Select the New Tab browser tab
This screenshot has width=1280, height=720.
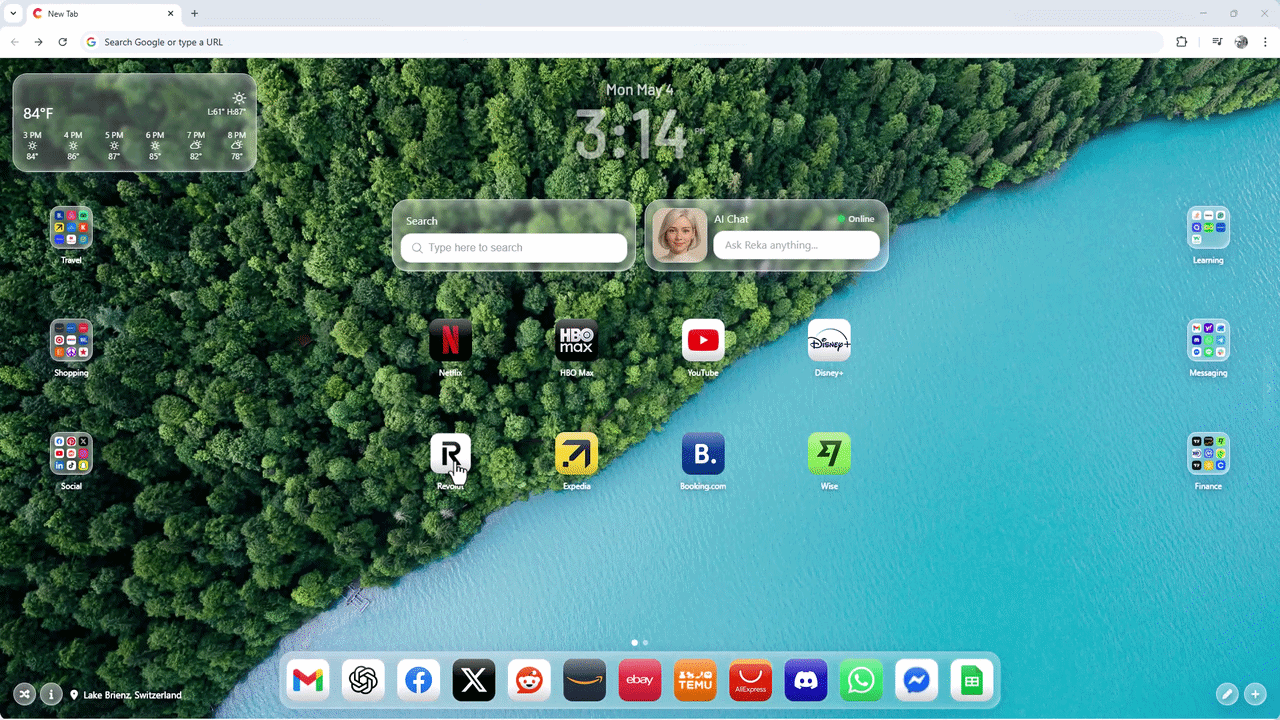[100, 14]
